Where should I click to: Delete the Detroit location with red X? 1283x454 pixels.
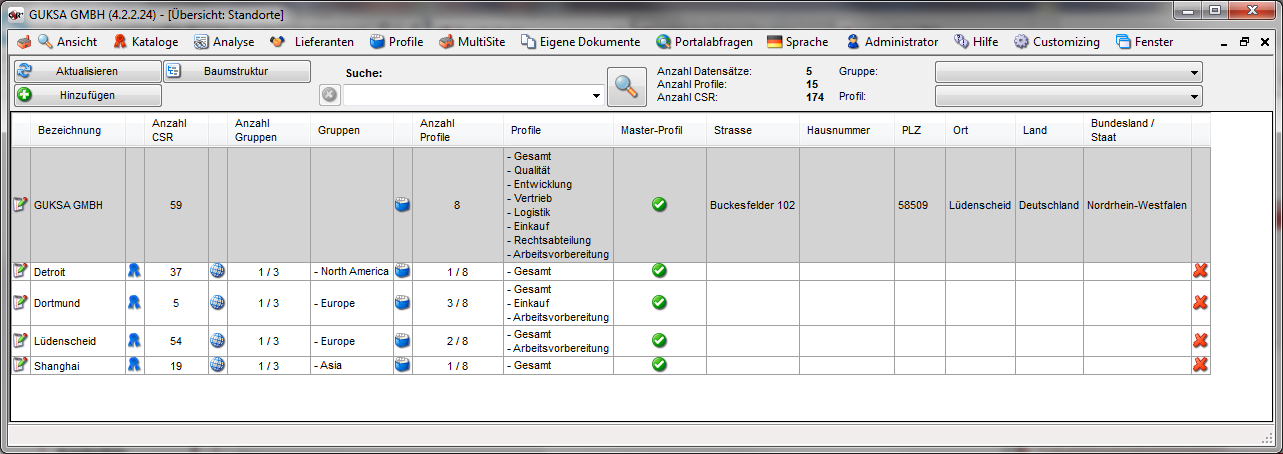click(x=1201, y=271)
